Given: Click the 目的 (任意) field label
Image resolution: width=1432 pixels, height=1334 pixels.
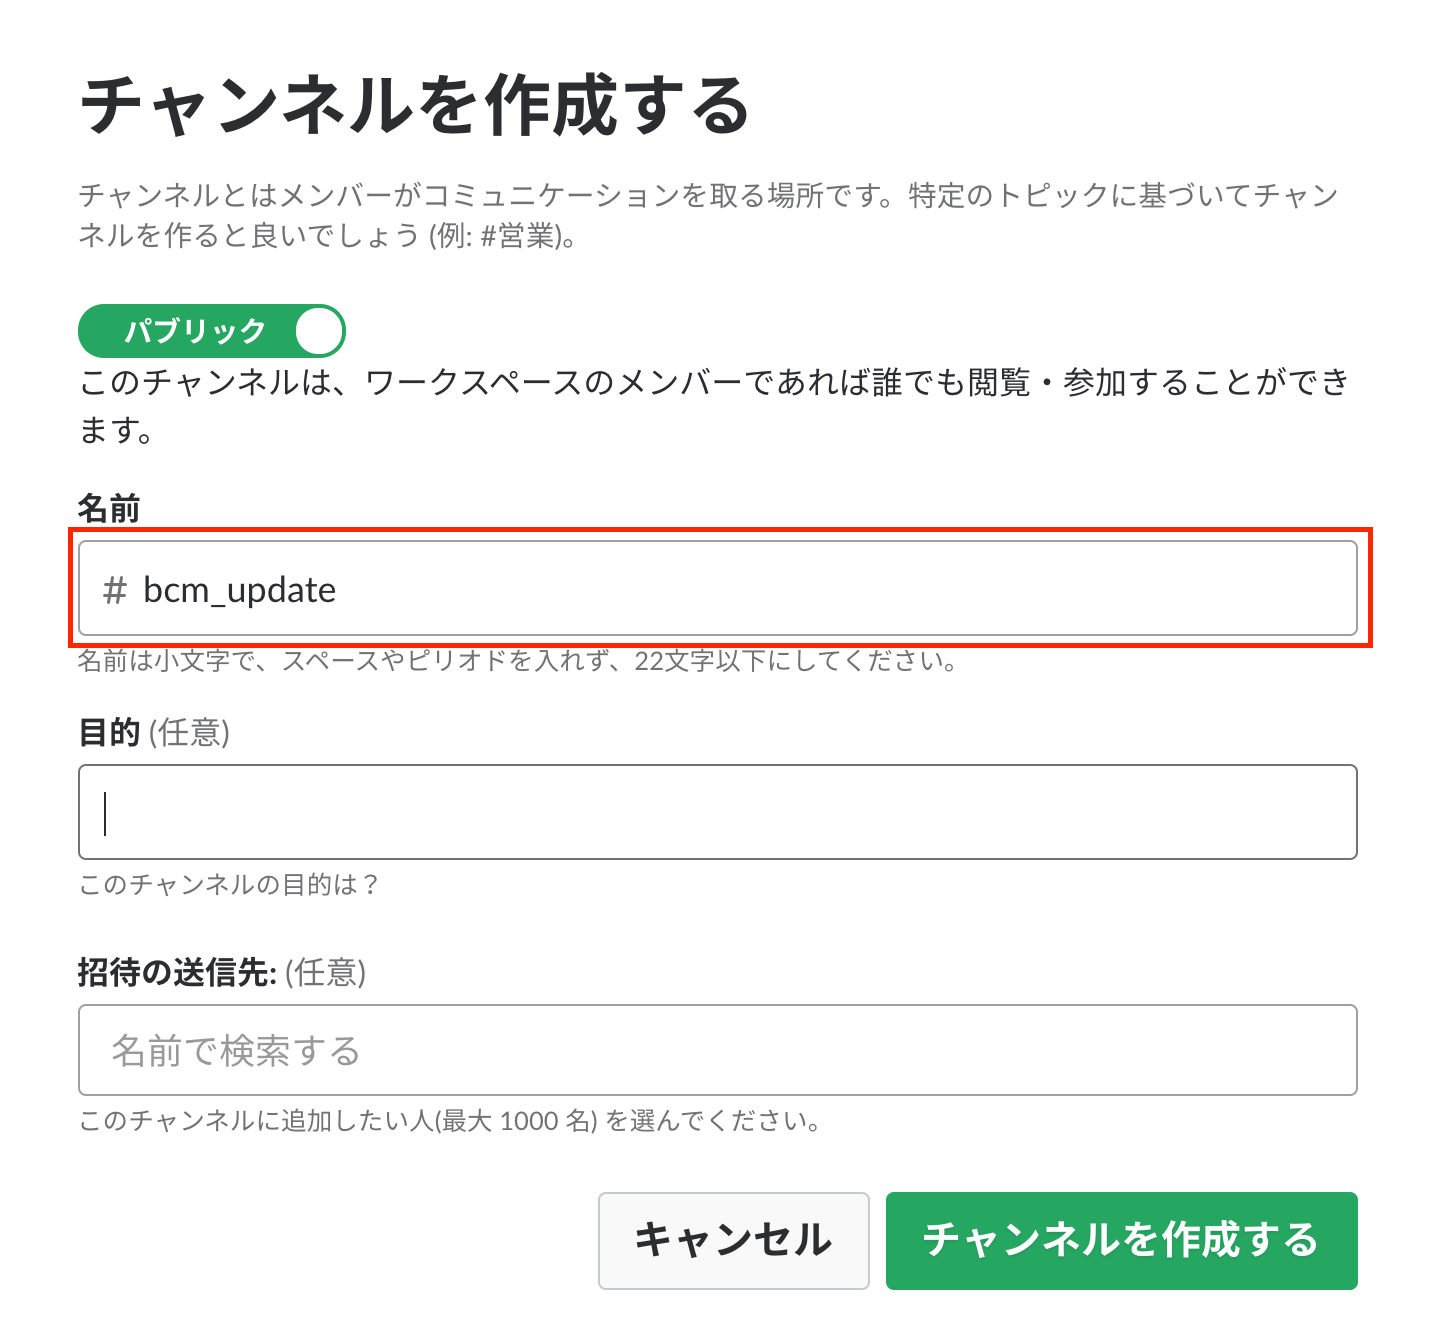Looking at the screenshot, I should click(154, 733).
